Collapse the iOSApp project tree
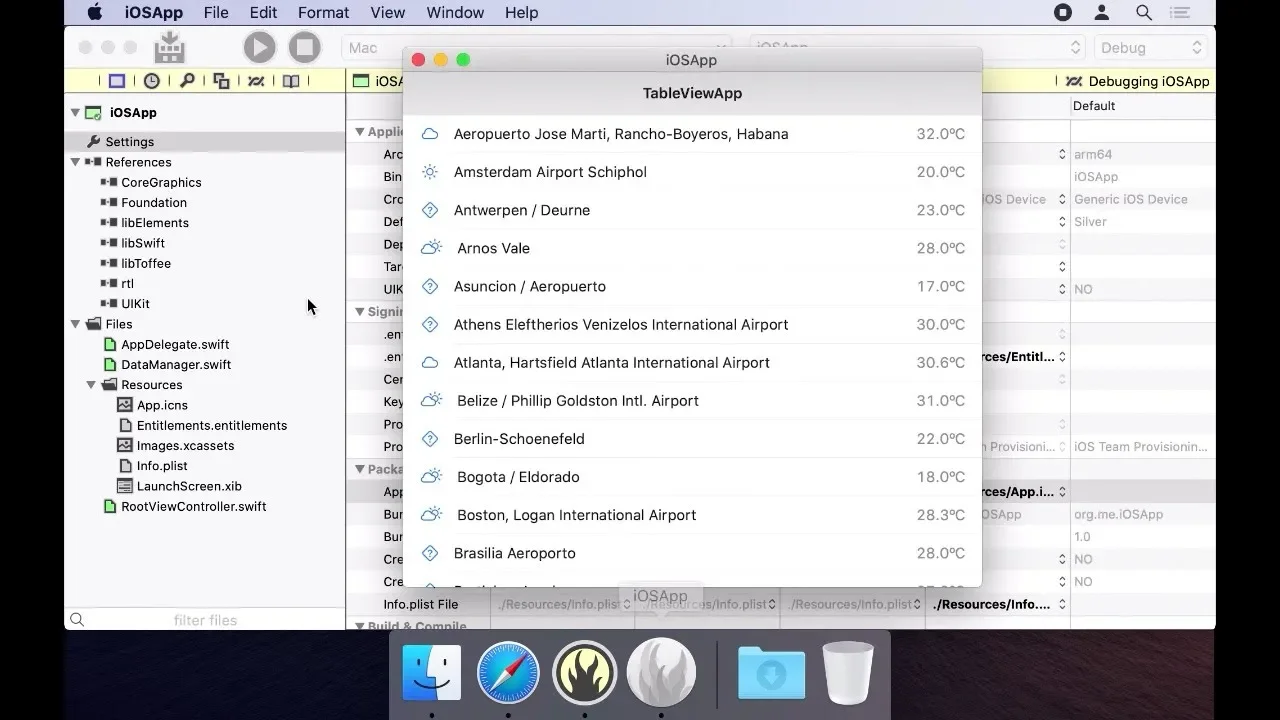Screen dimensions: 1280x720 pyautogui.click(x=75, y=112)
